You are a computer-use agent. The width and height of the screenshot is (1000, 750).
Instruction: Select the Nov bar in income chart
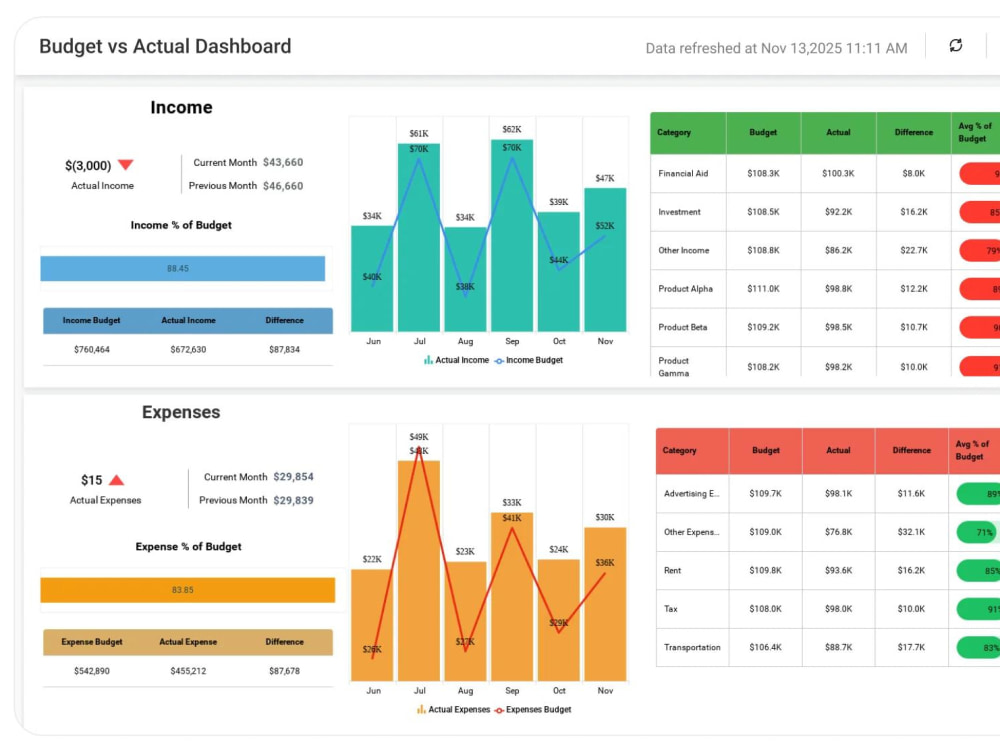tap(605, 260)
